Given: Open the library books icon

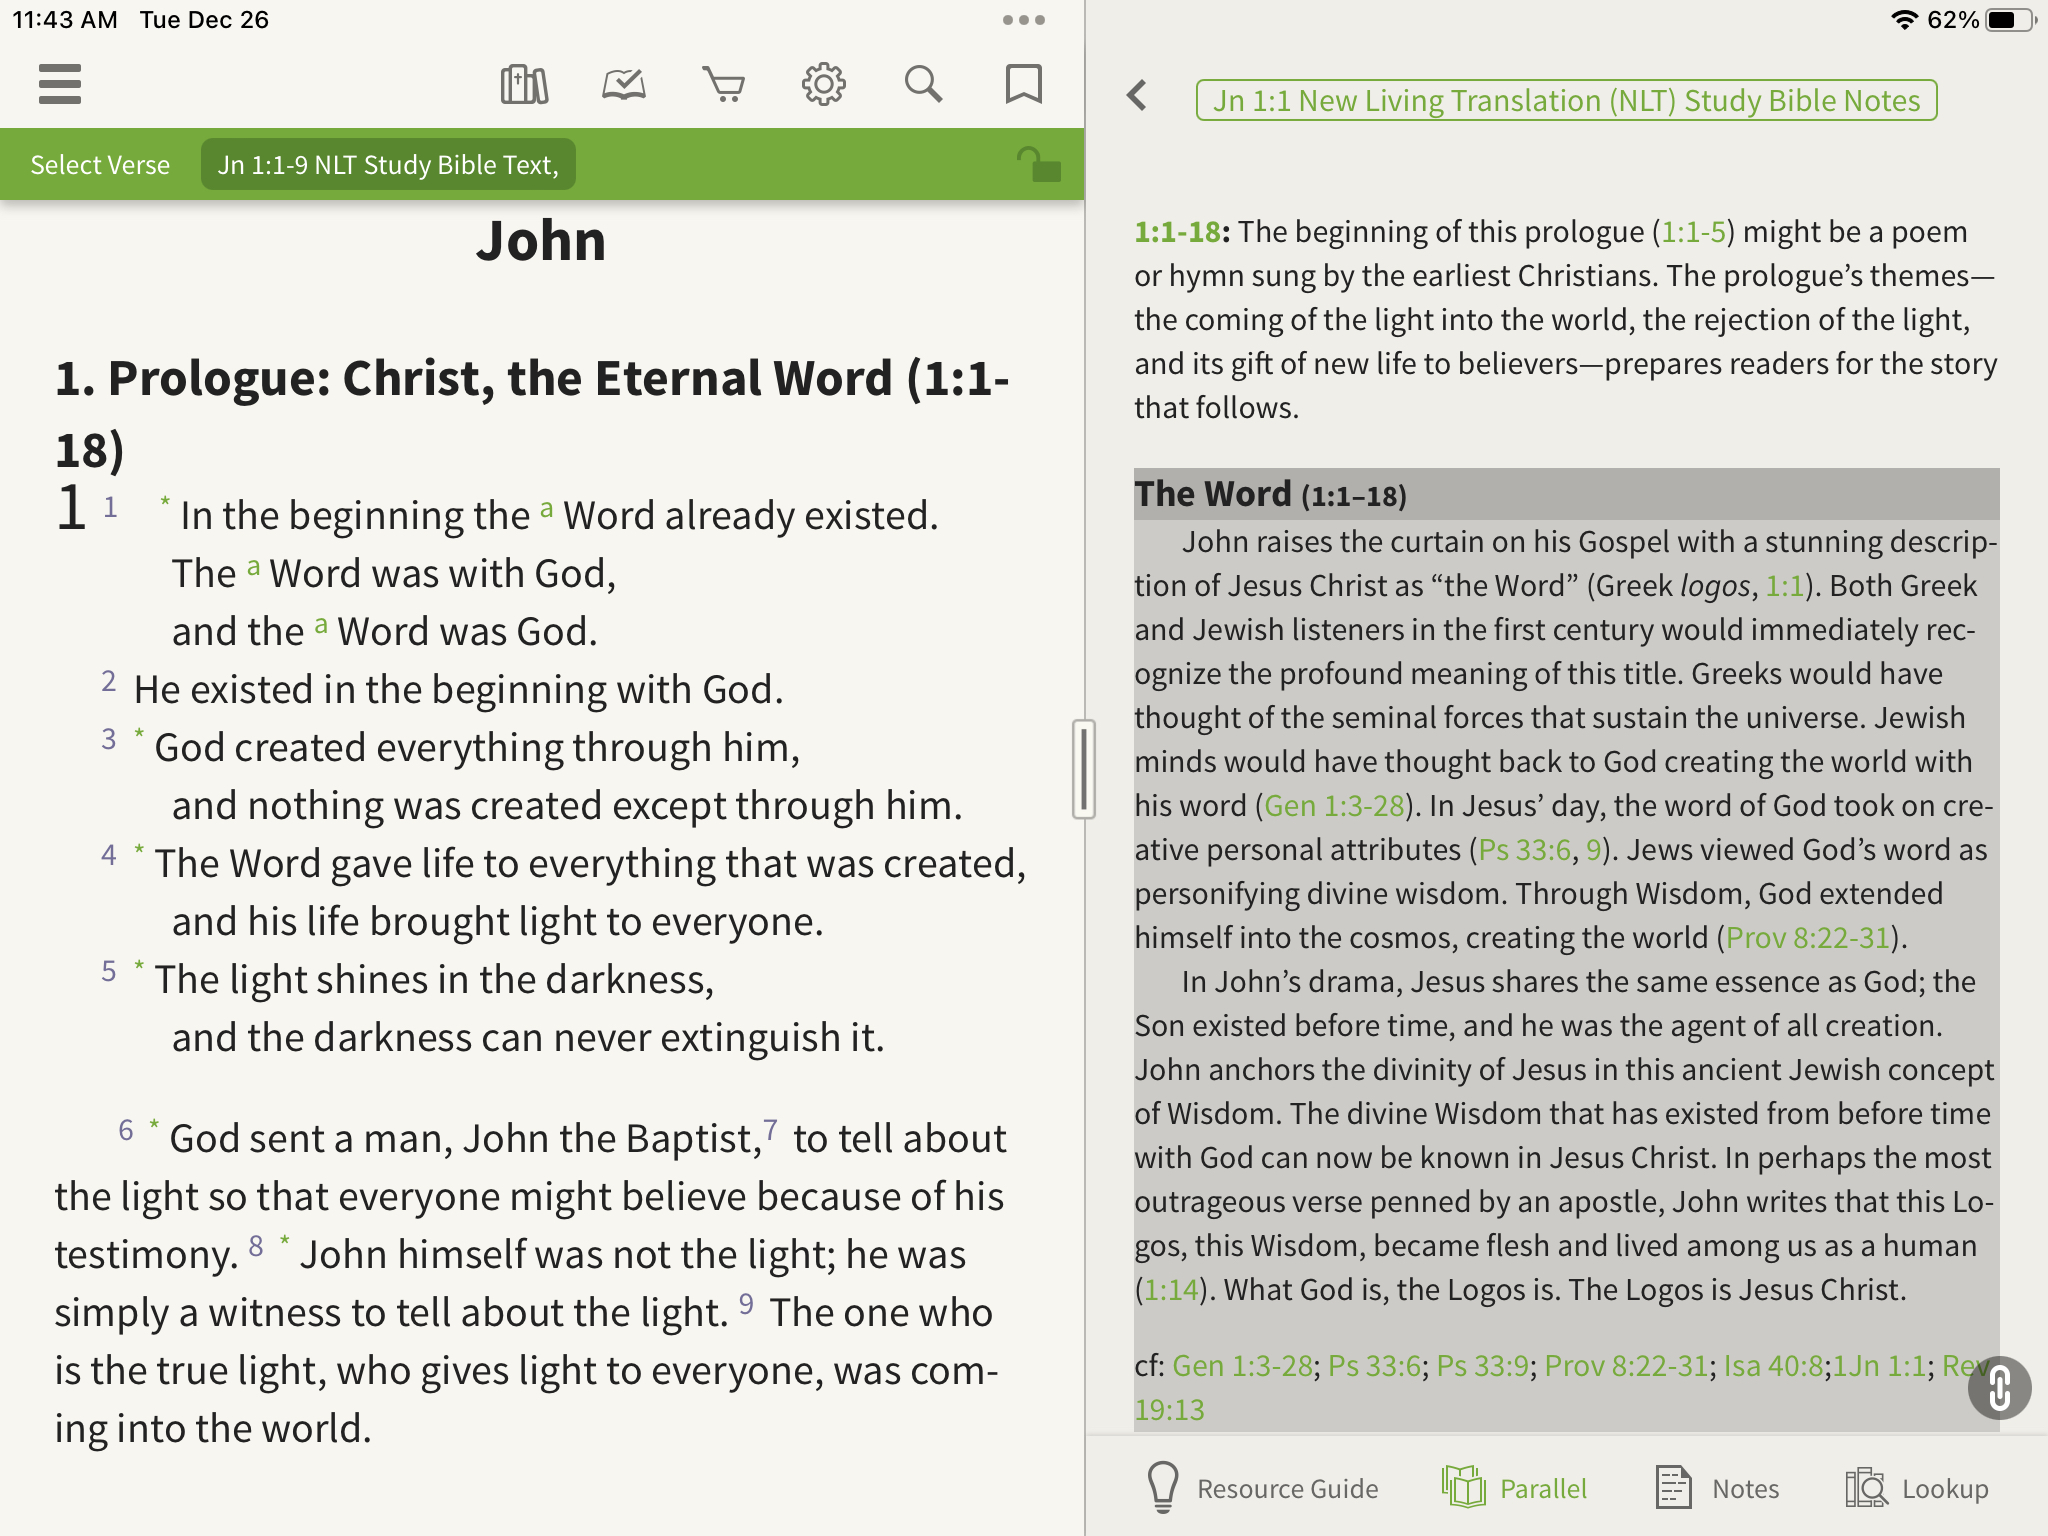Looking at the screenshot, I should [x=524, y=85].
